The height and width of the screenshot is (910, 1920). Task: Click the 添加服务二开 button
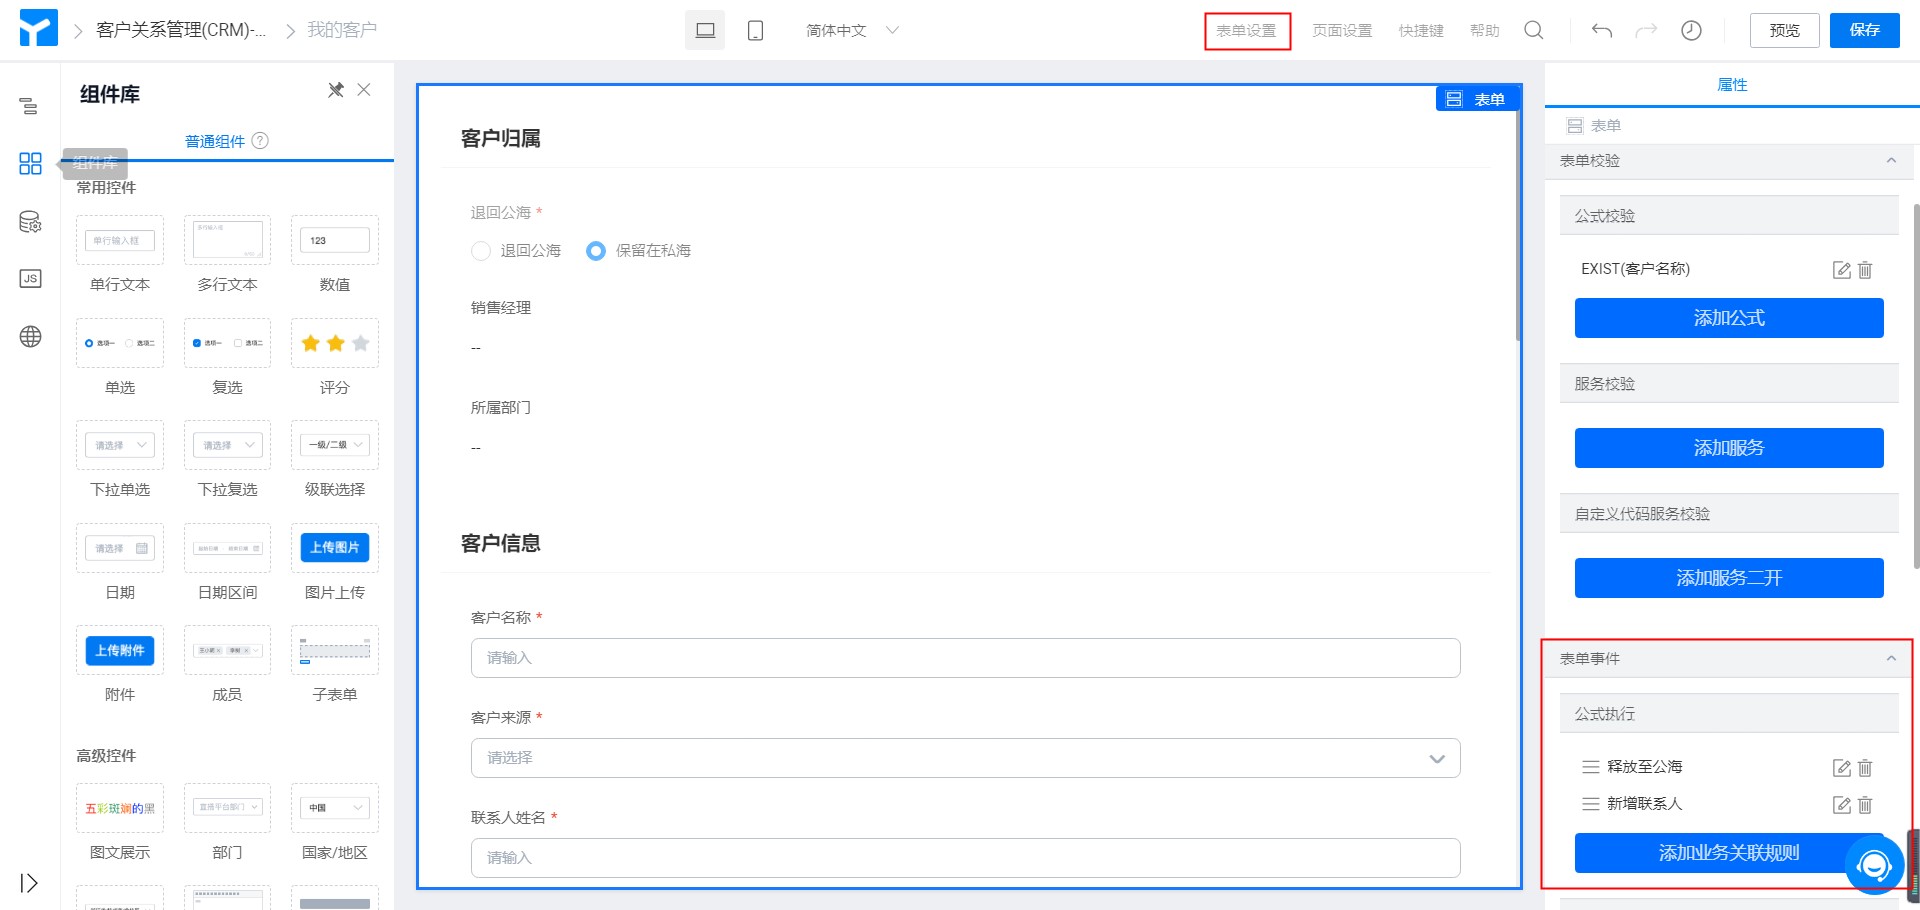point(1729,578)
